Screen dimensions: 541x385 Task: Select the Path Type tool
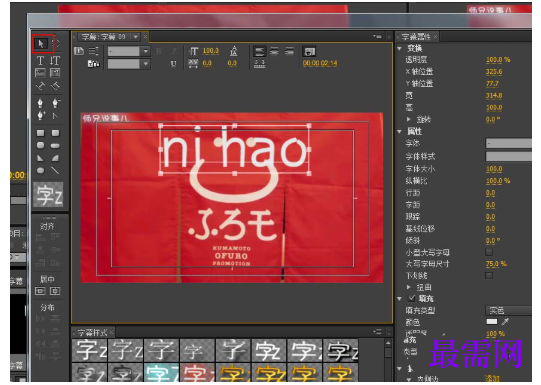tap(40, 86)
